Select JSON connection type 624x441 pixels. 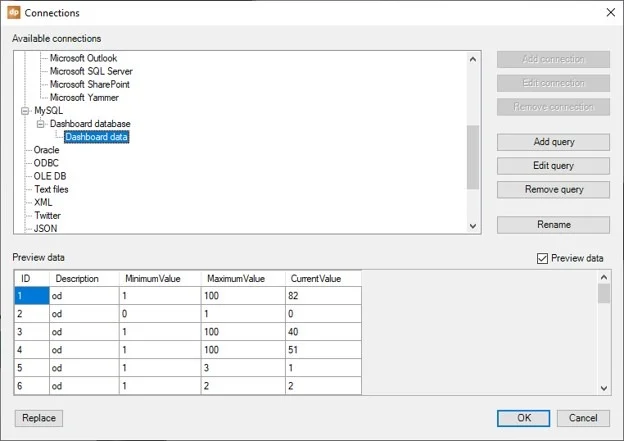45,228
